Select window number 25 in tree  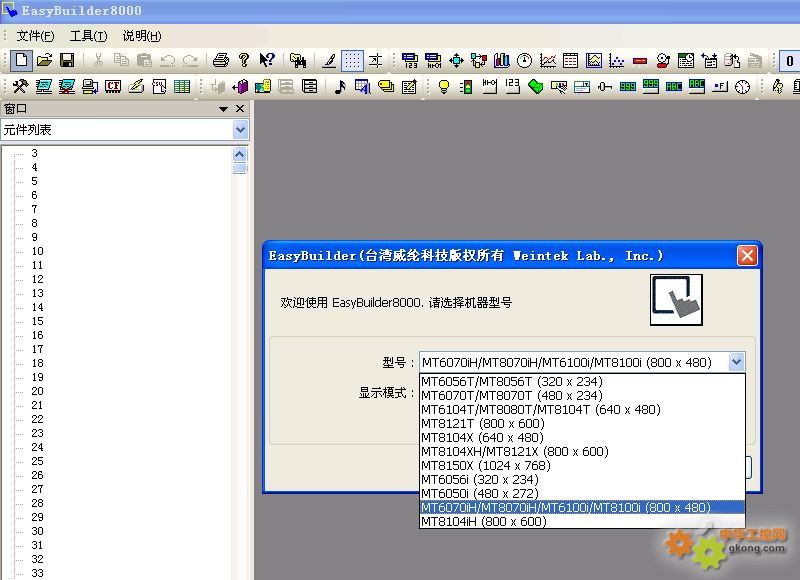pos(37,461)
